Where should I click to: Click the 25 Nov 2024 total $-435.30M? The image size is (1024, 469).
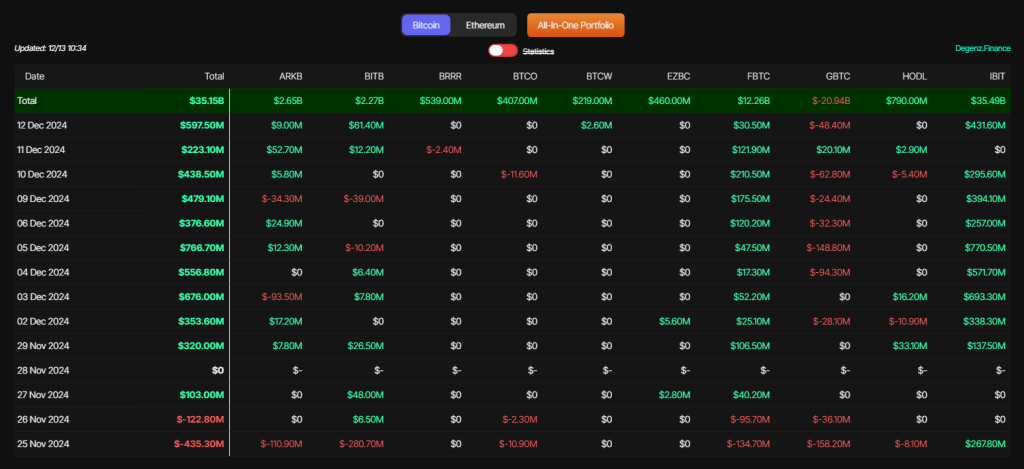click(x=198, y=443)
